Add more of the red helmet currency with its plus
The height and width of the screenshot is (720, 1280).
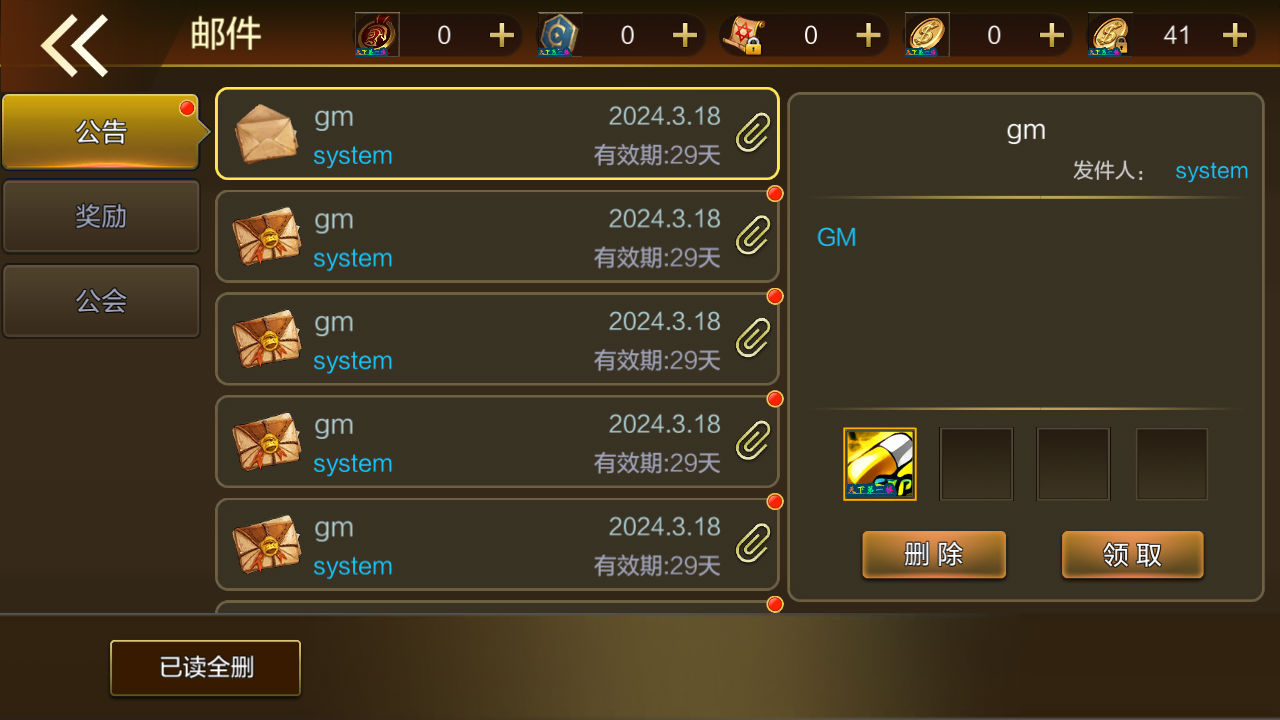click(501, 36)
